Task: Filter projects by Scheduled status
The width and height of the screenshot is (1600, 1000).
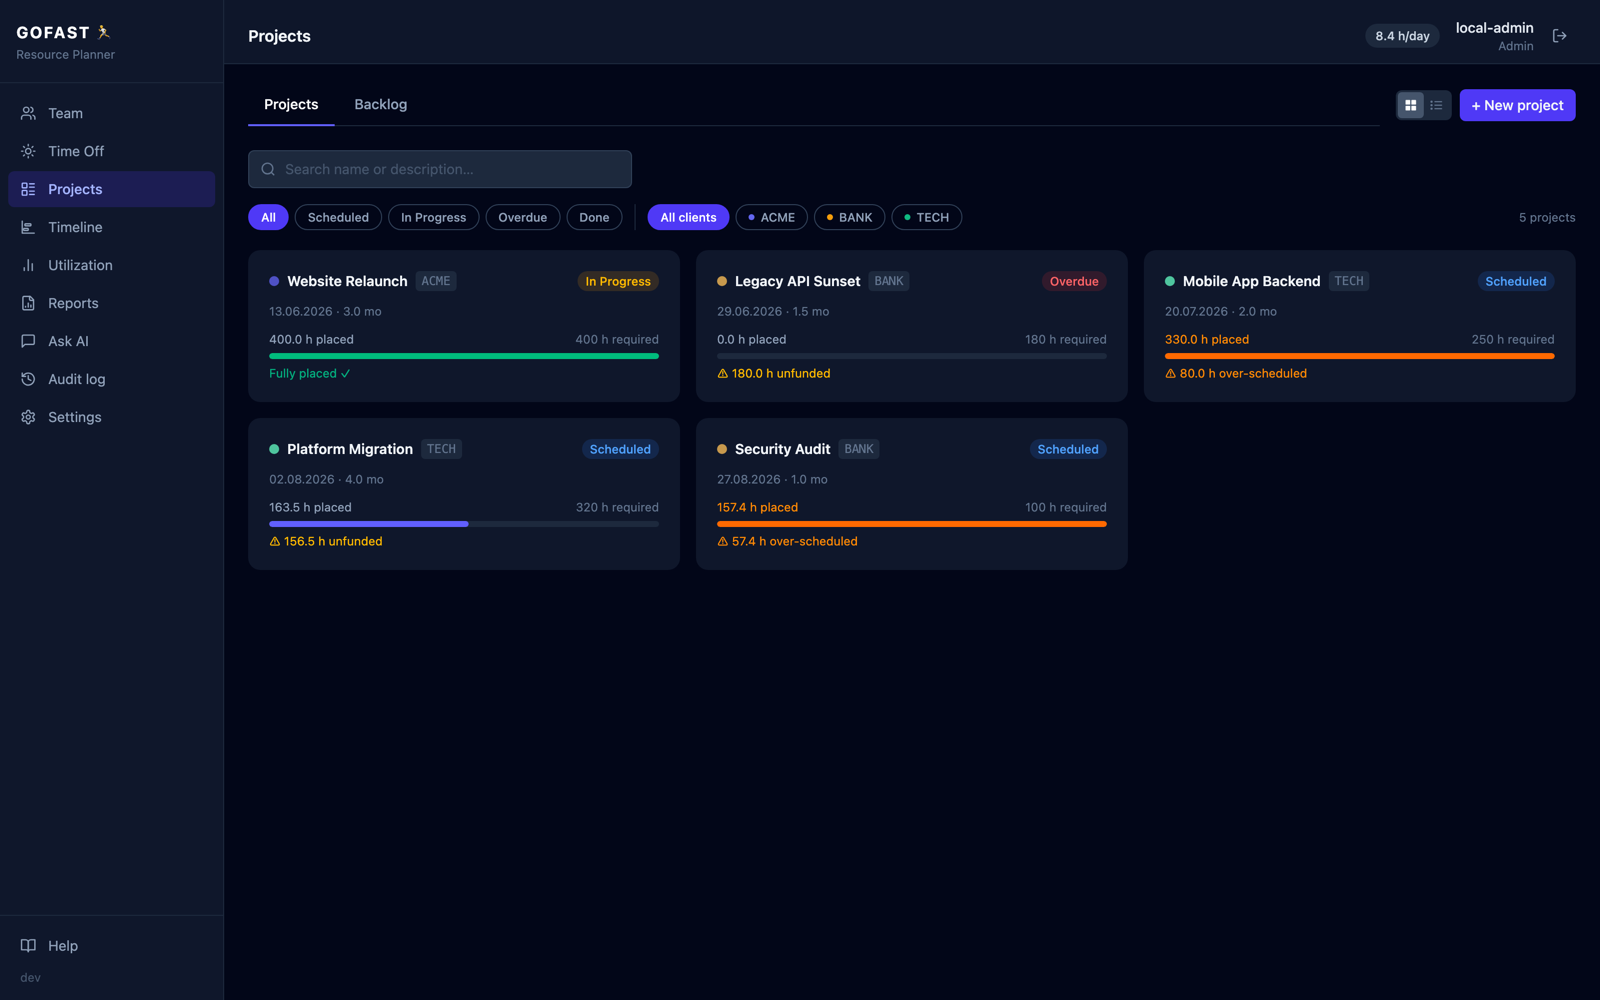Action: click(x=338, y=217)
